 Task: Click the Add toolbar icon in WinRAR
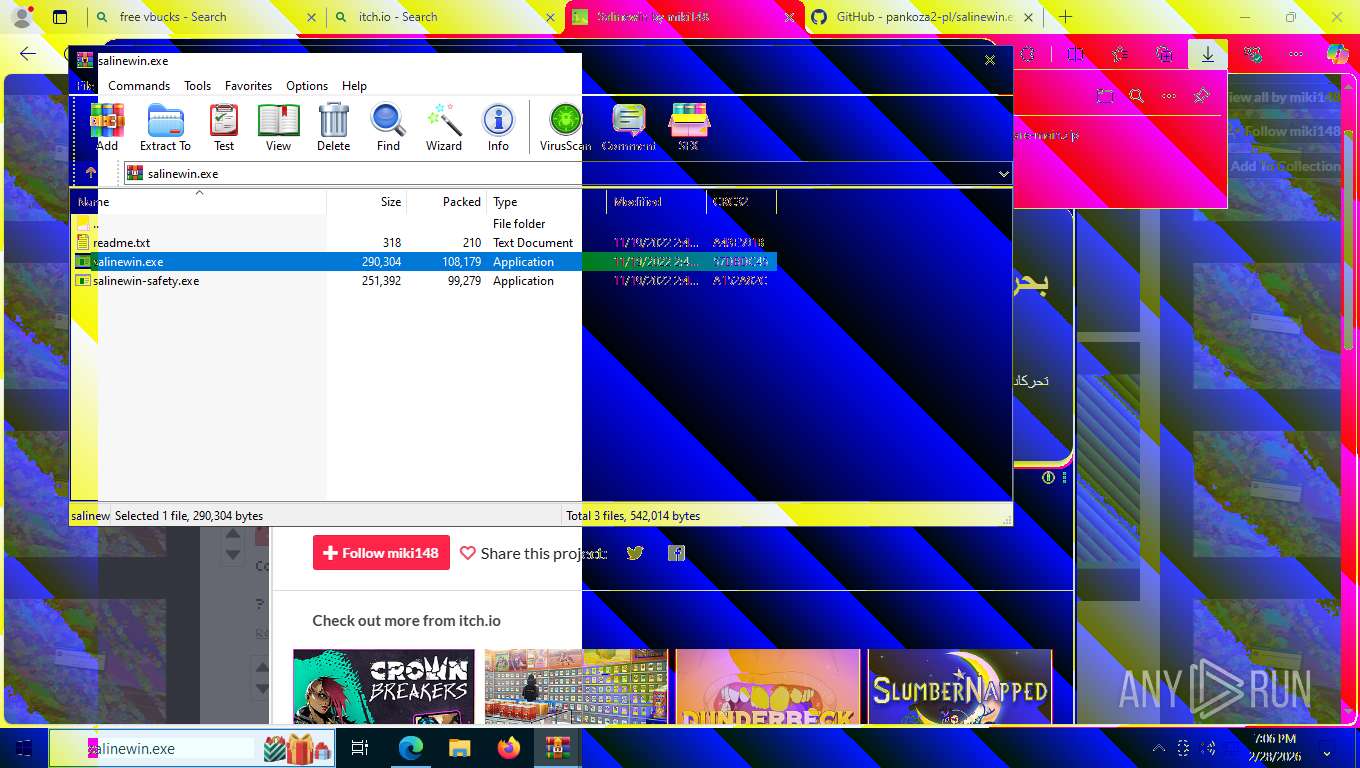[x=107, y=127]
